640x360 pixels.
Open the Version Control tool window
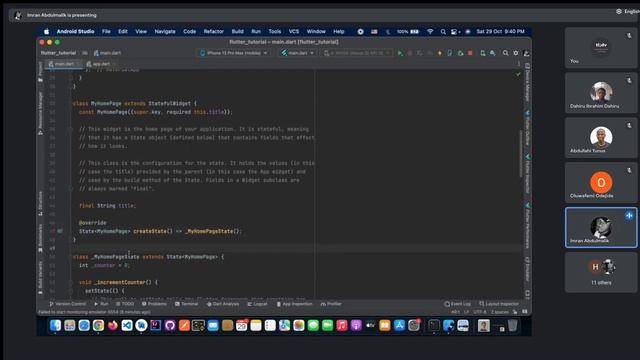point(68,304)
